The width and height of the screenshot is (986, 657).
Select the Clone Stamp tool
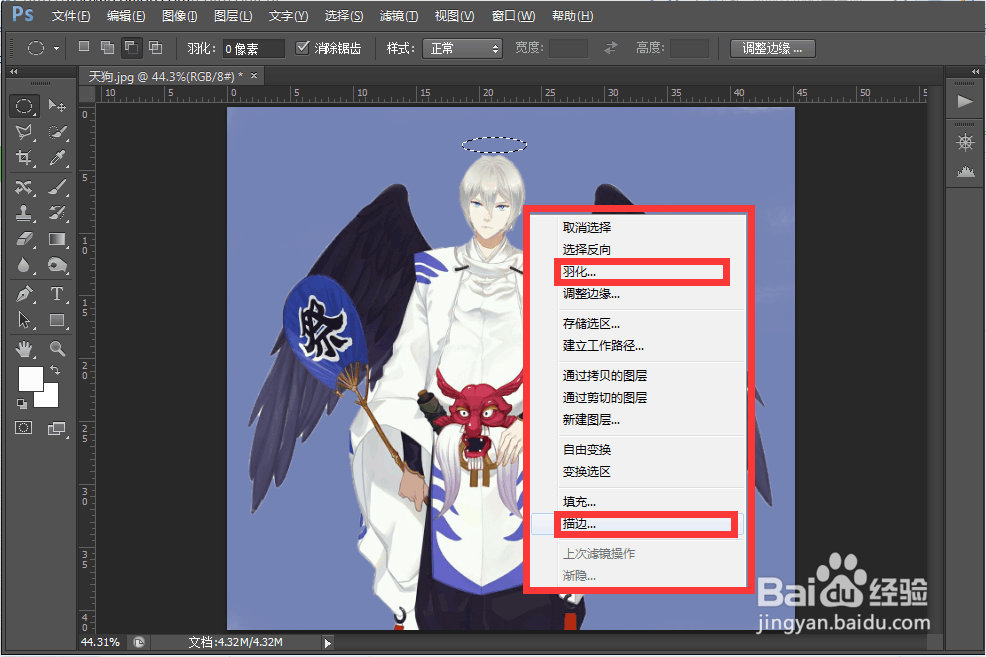[24, 213]
